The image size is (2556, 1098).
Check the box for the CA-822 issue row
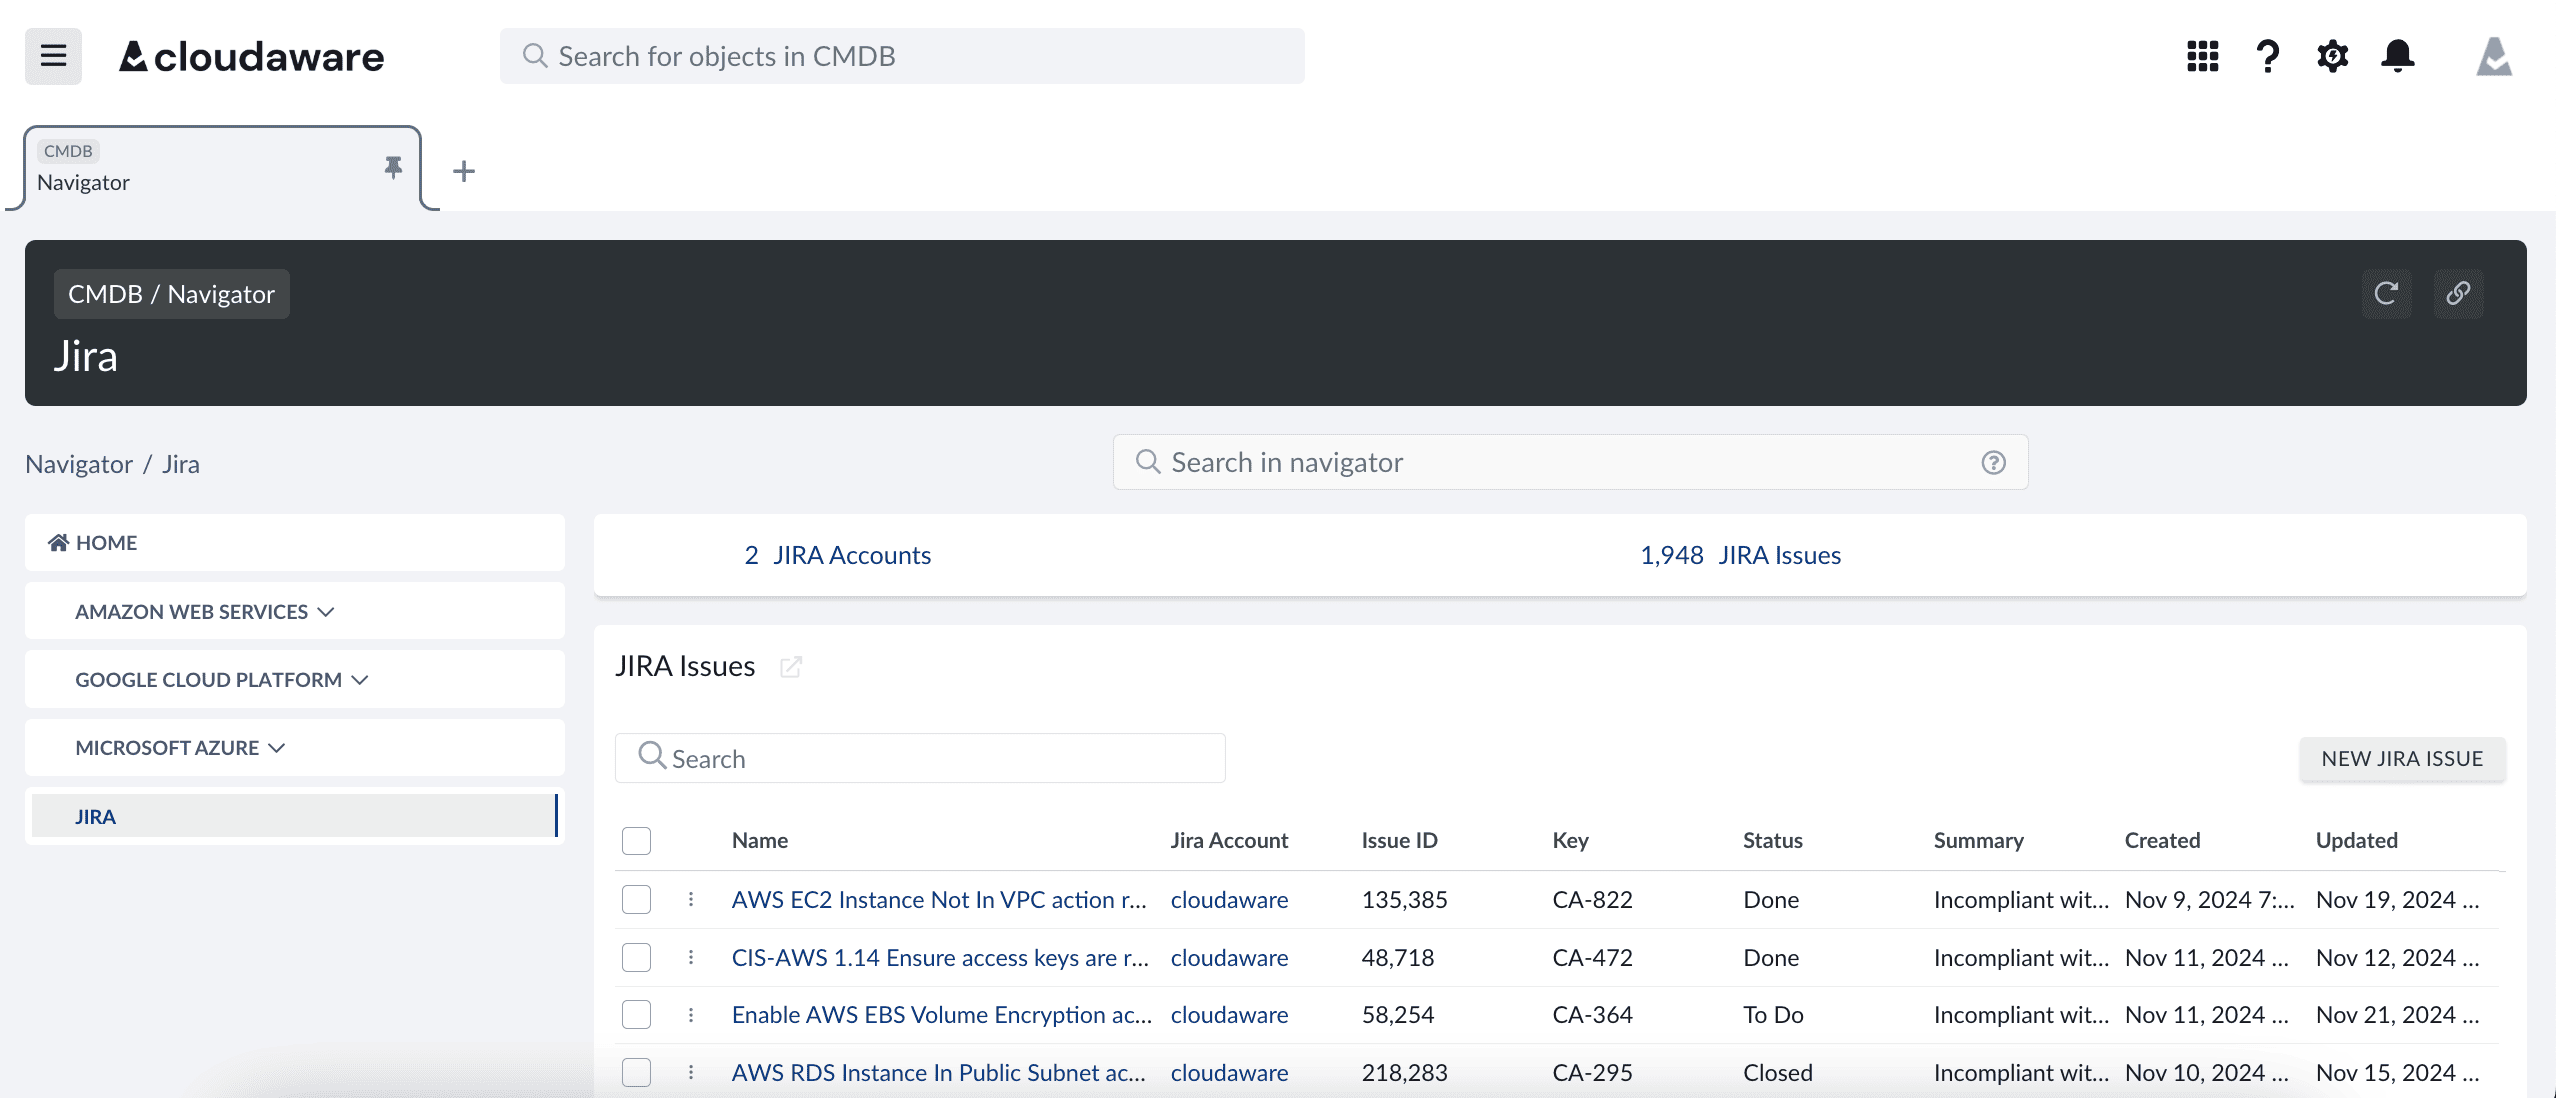[x=636, y=900]
